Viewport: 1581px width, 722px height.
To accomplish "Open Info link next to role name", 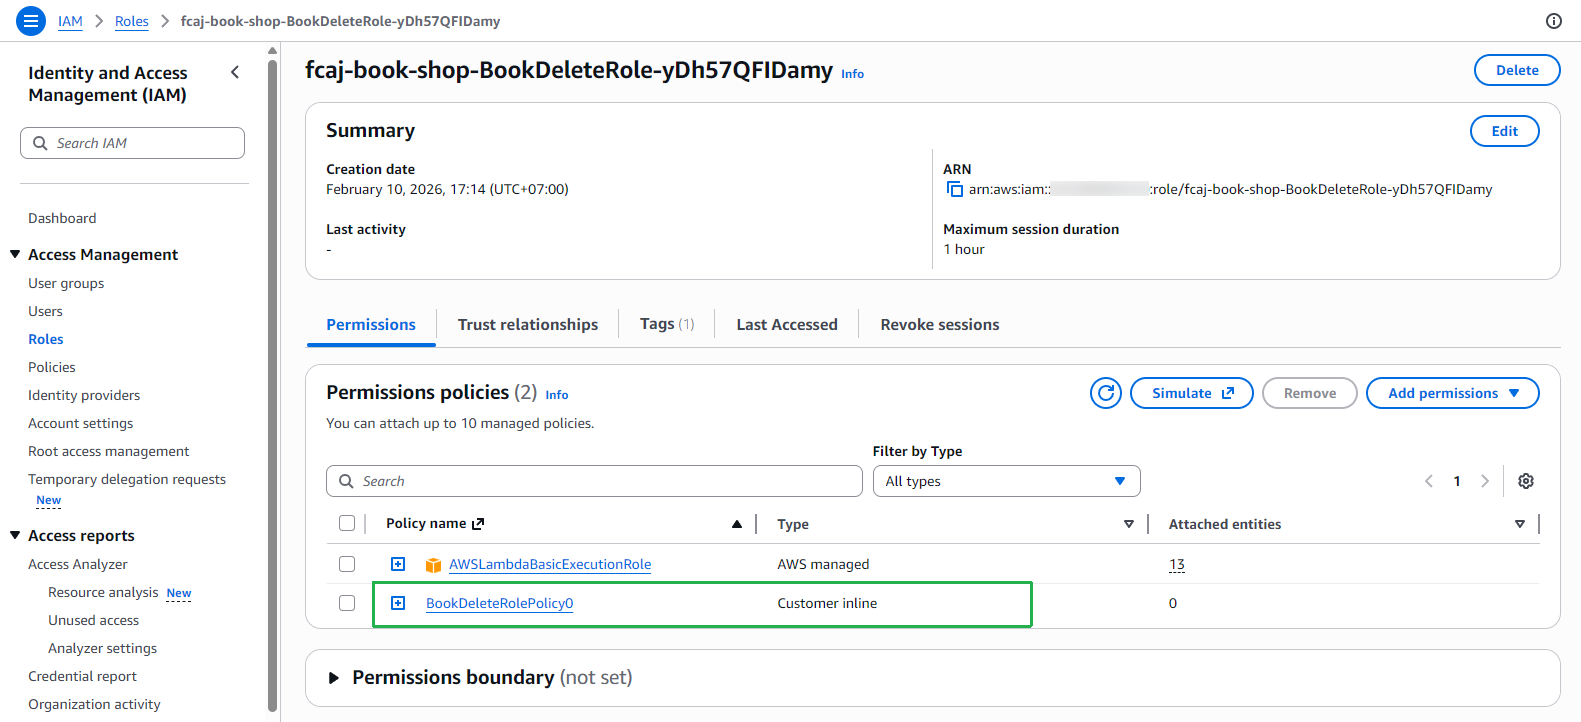I will (852, 74).
